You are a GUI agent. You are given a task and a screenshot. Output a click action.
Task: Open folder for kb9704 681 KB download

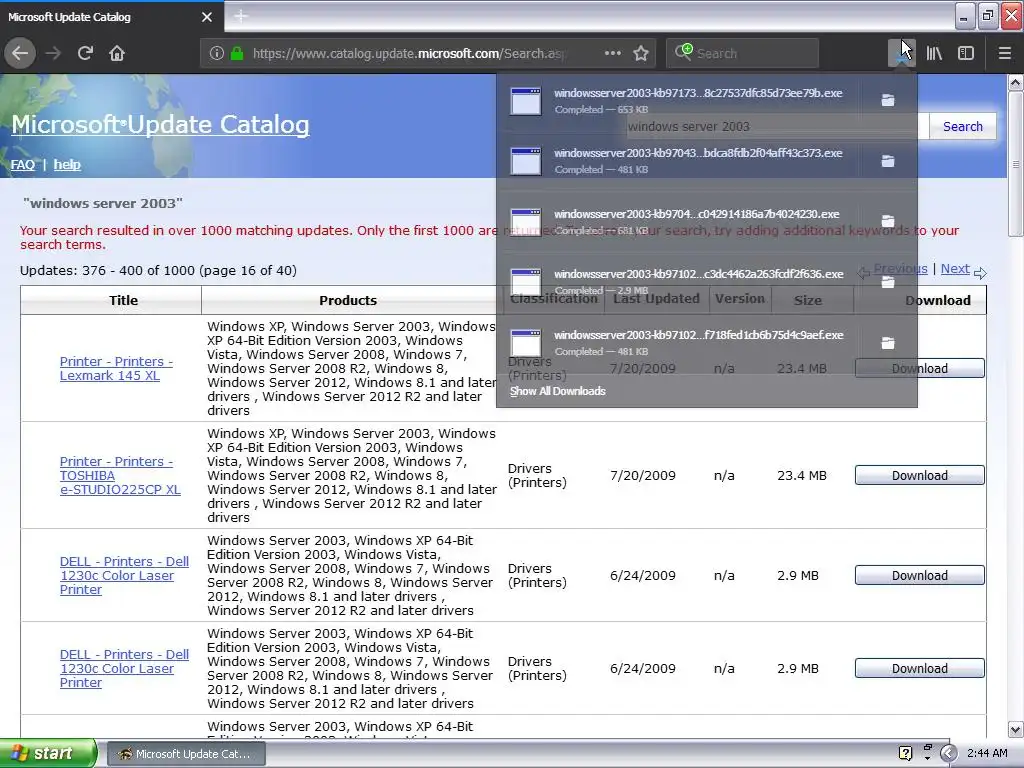888,221
